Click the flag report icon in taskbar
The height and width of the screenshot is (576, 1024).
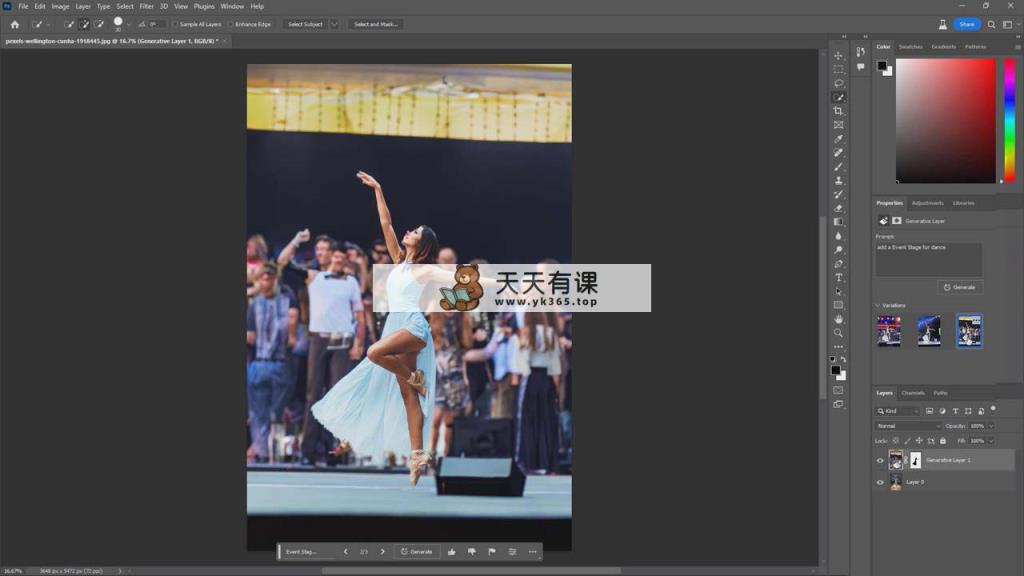pyautogui.click(x=492, y=552)
